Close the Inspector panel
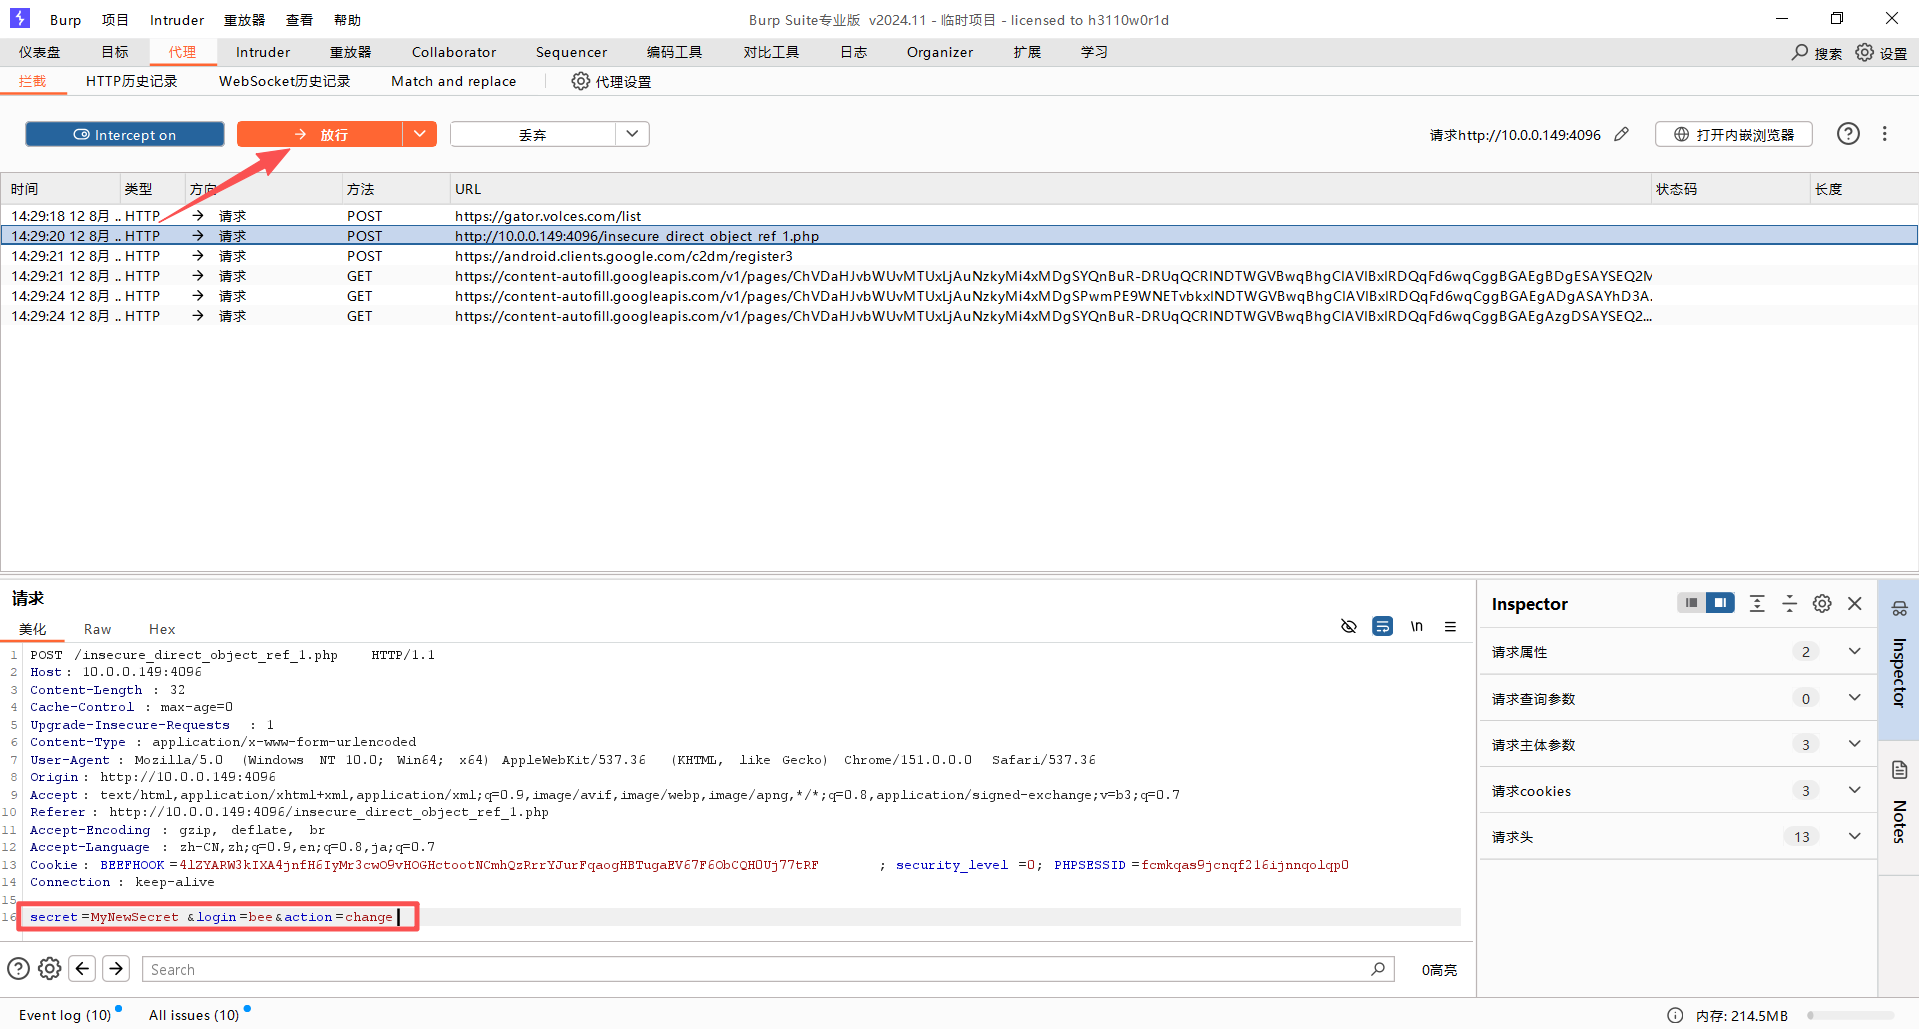Viewport: 1920px width, 1030px height. click(x=1855, y=603)
